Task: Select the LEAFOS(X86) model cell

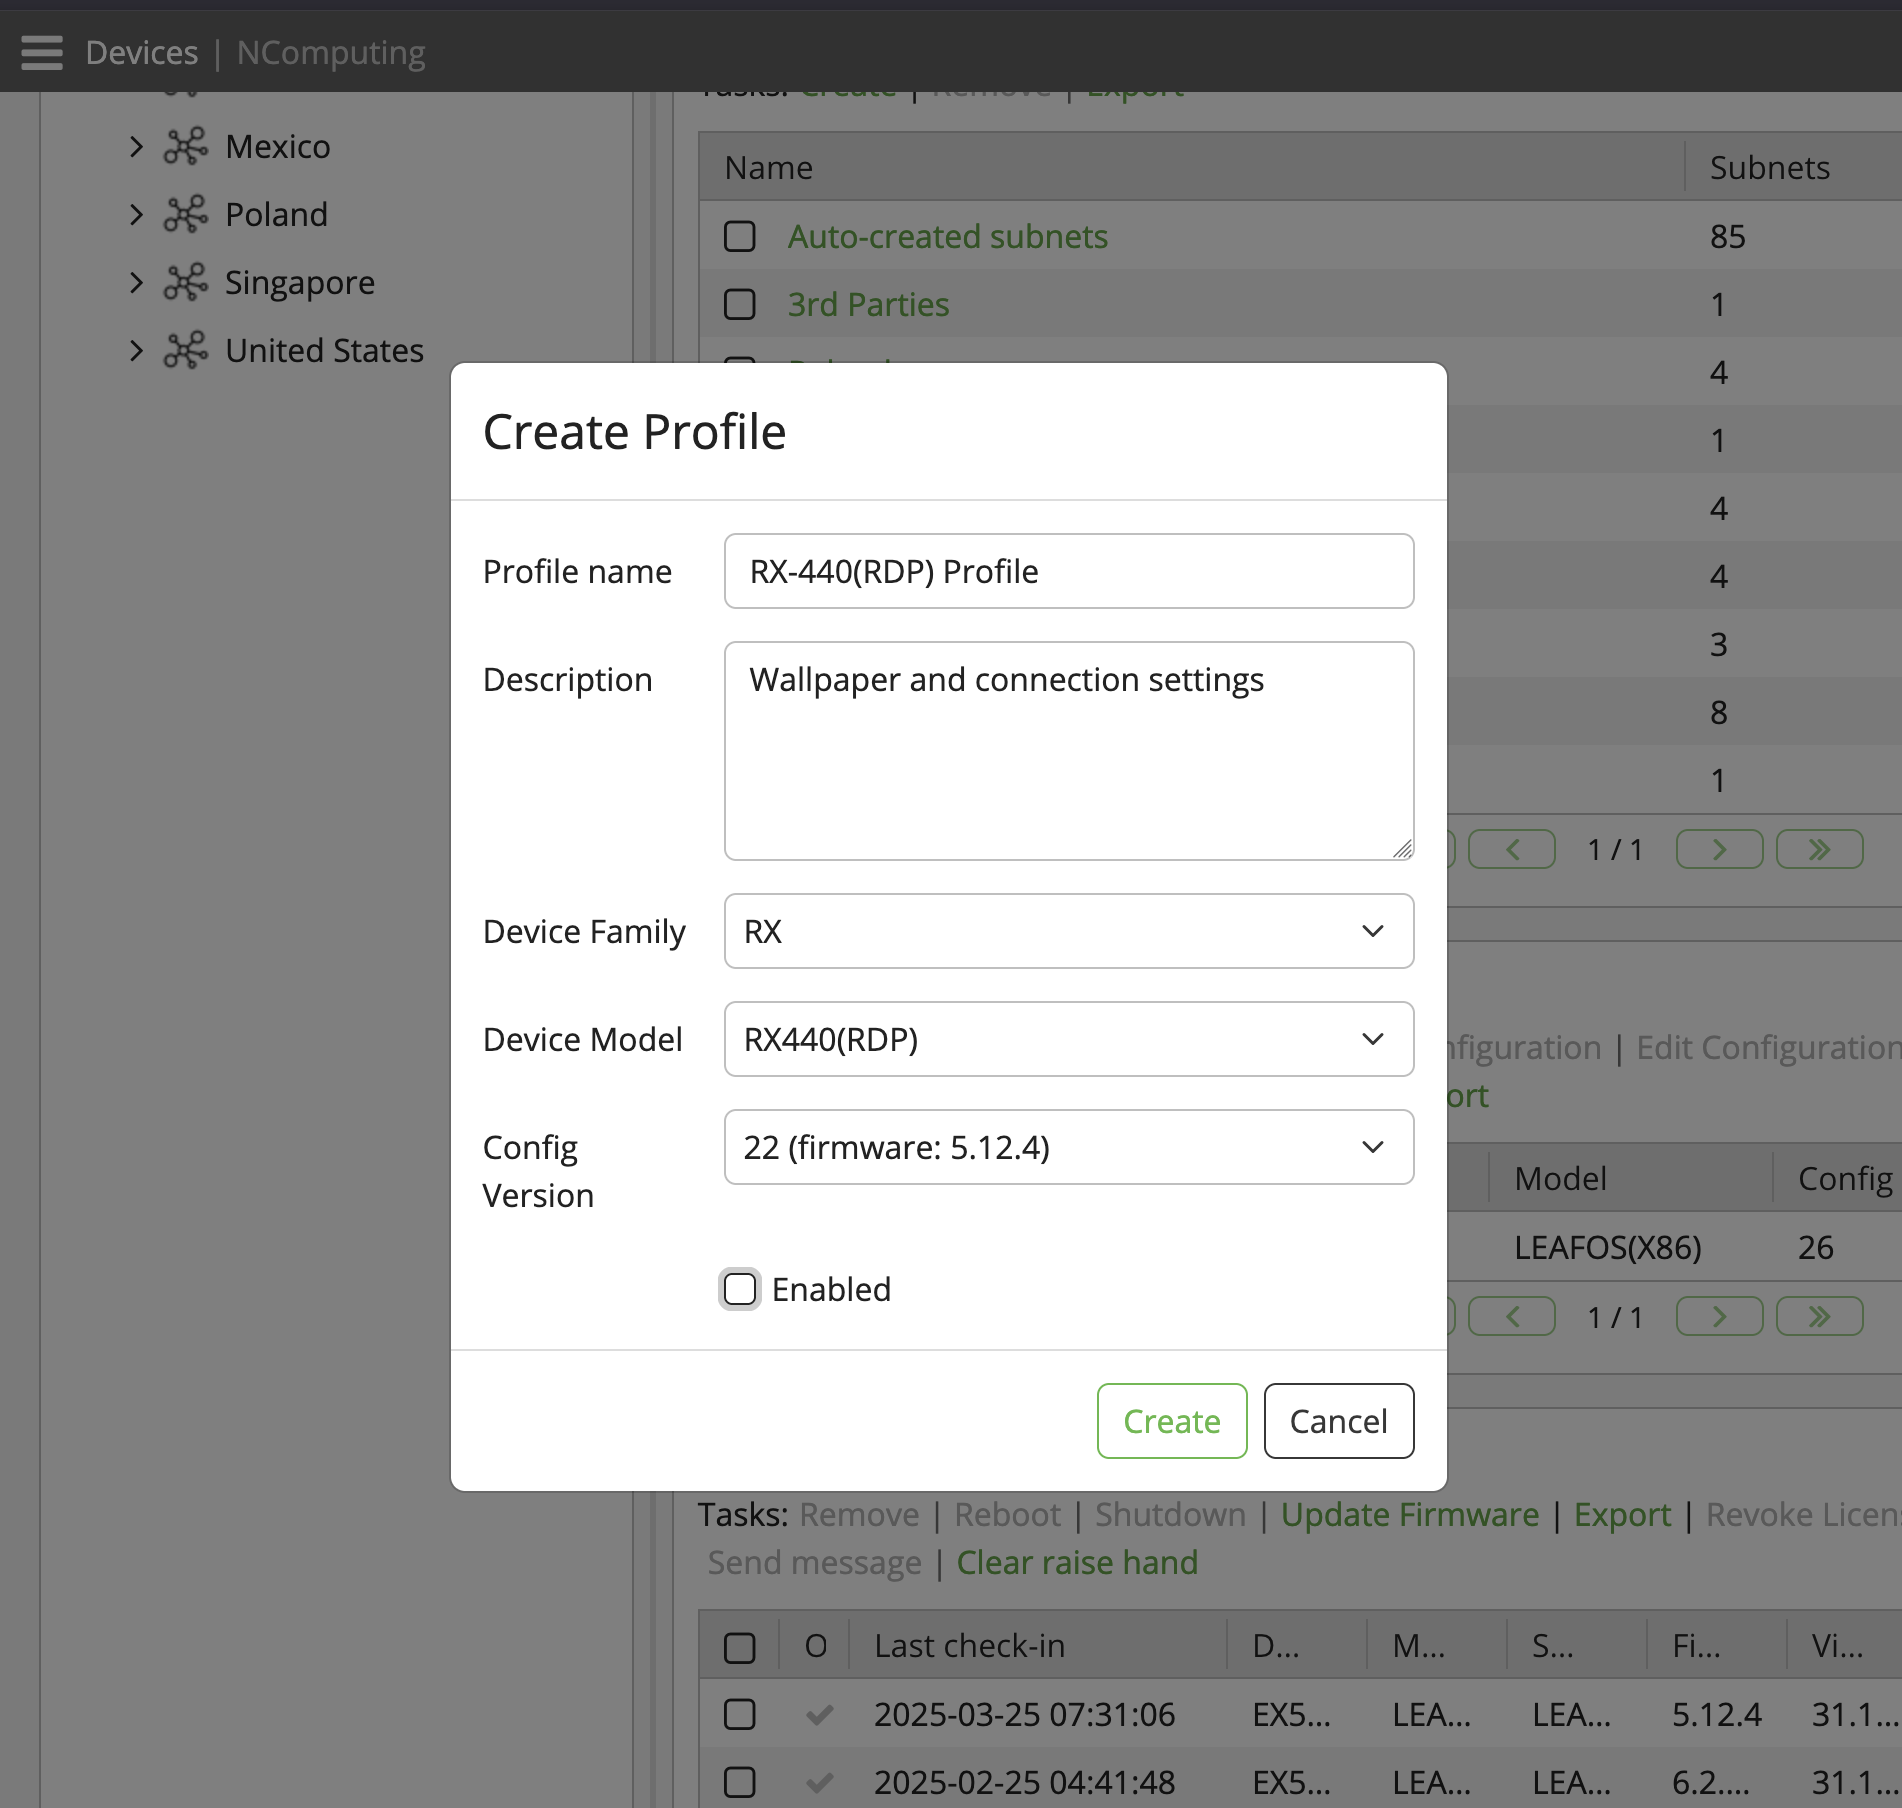Action: (x=1608, y=1247)
